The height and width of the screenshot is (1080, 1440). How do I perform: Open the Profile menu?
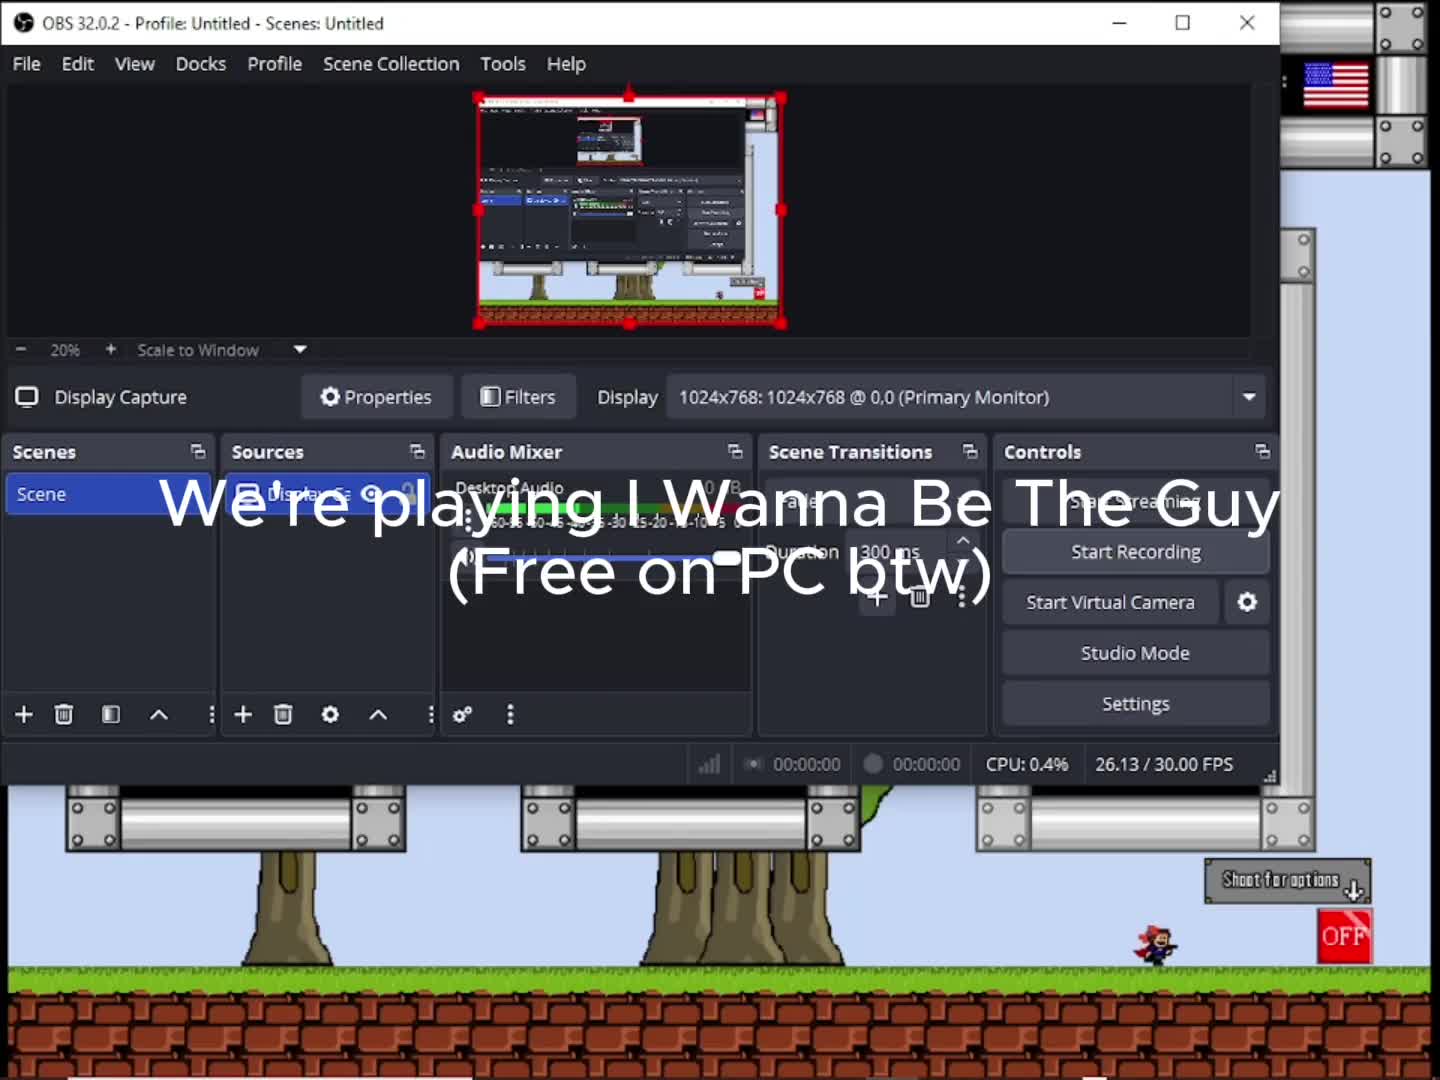click(x=275, y=64)
